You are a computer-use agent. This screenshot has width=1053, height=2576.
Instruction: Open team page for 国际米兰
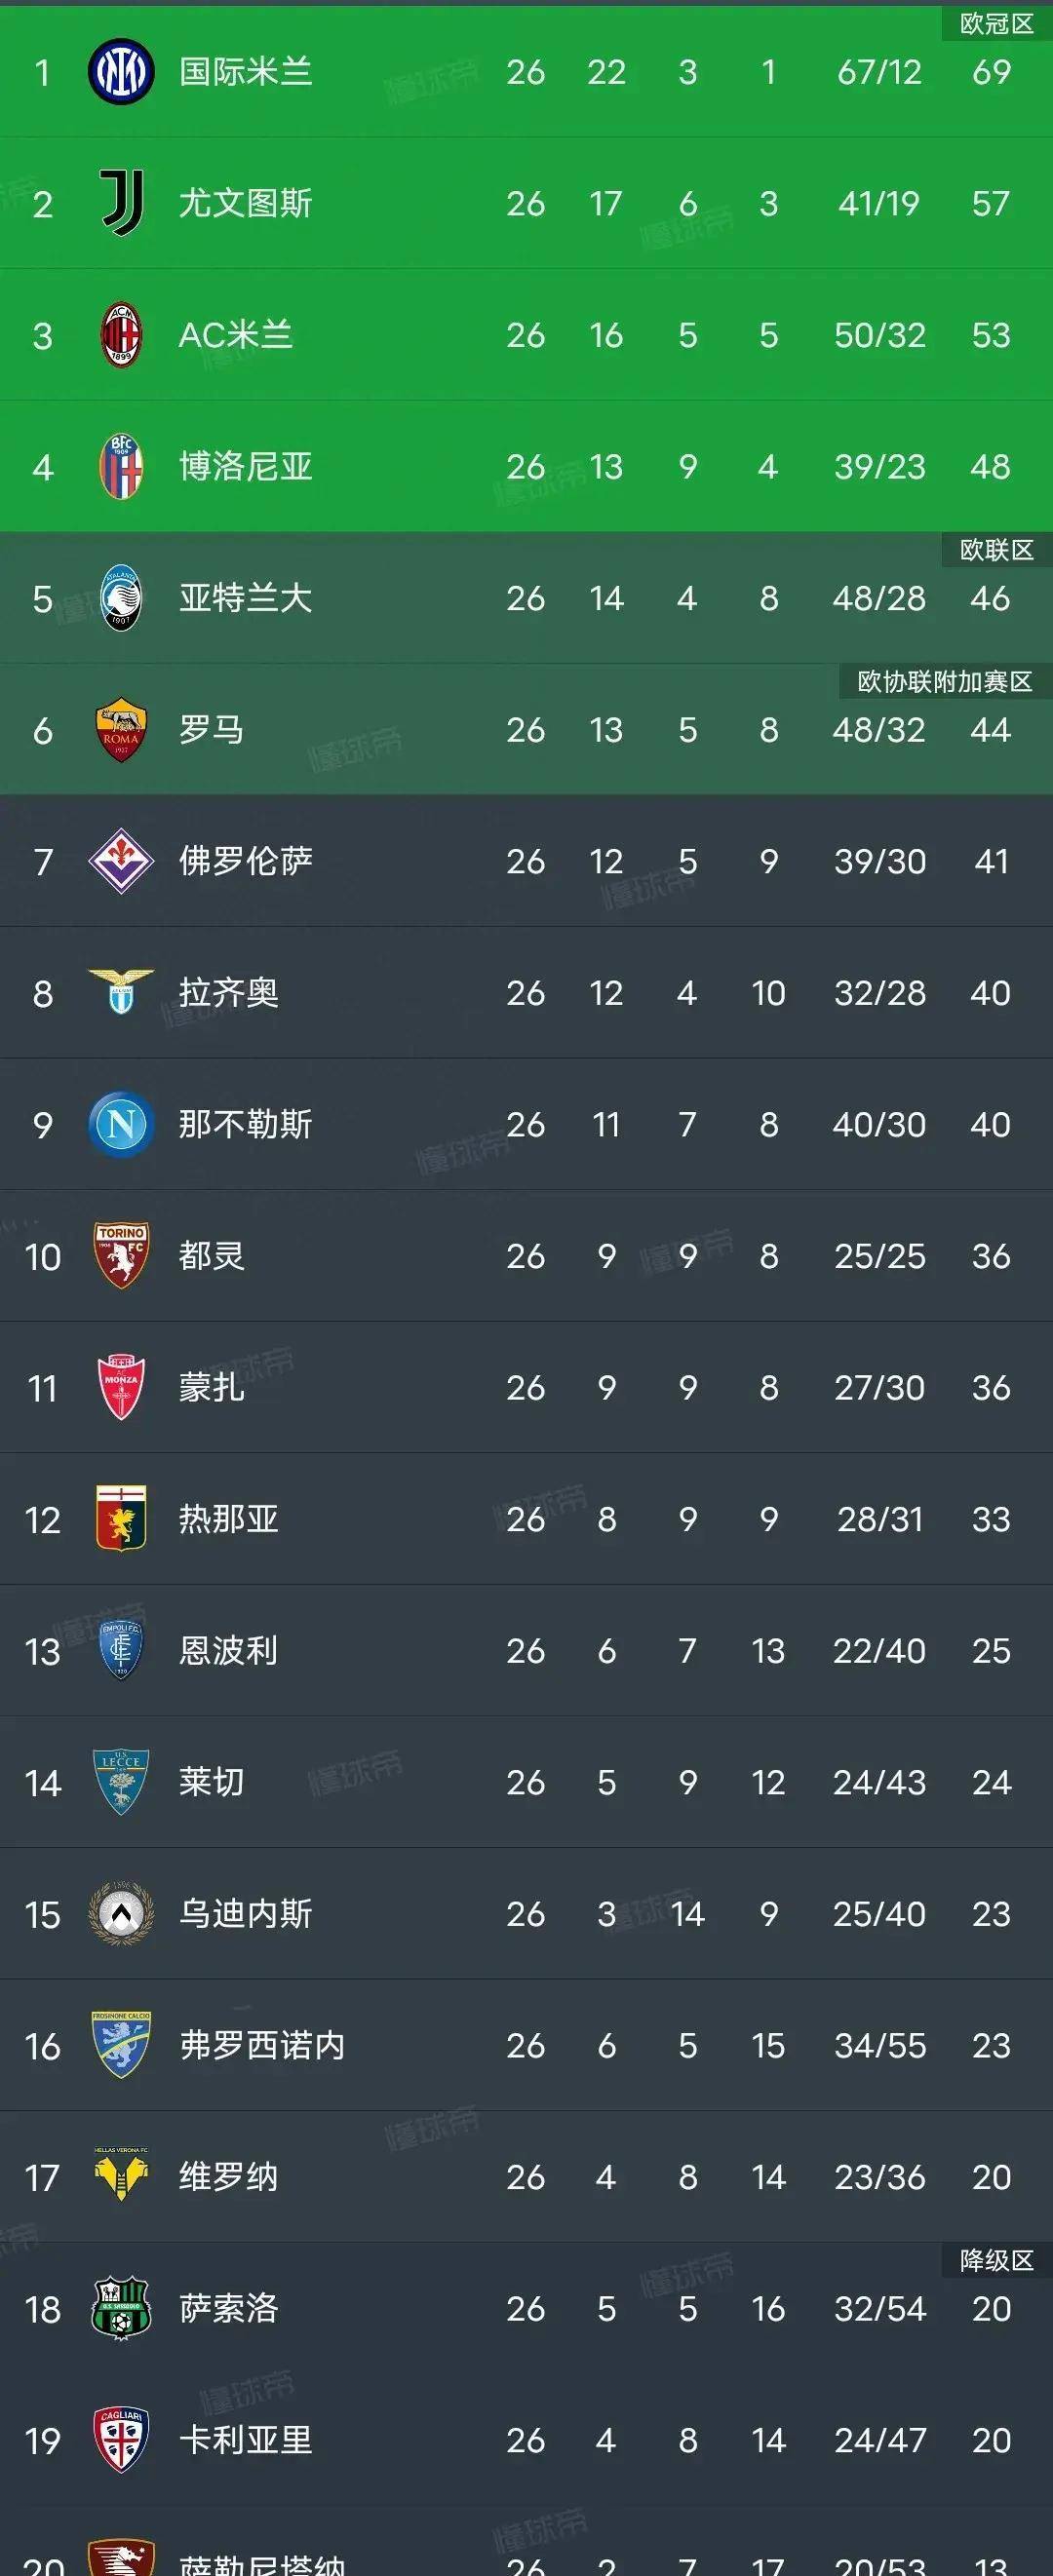245,72
